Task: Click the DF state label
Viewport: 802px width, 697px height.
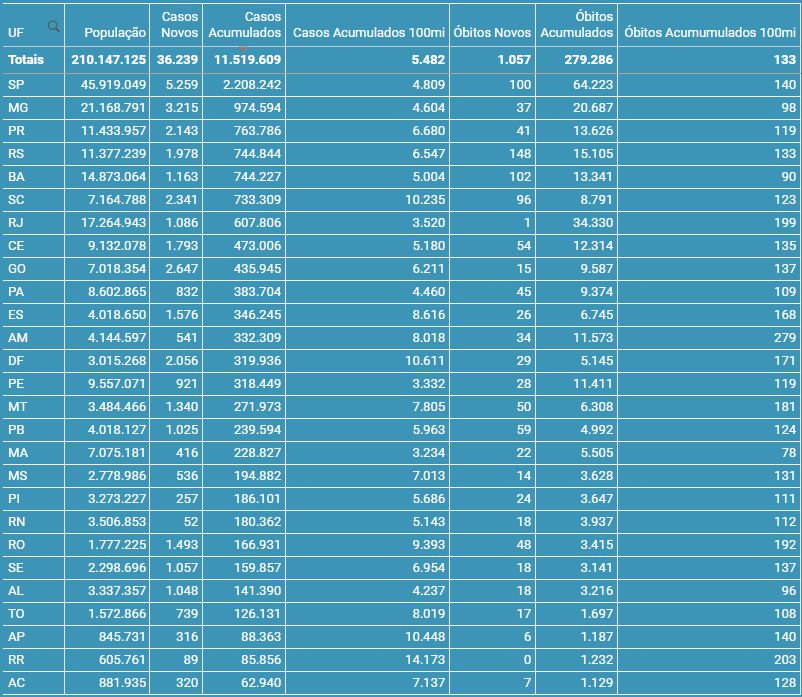Action: (16, 361)
